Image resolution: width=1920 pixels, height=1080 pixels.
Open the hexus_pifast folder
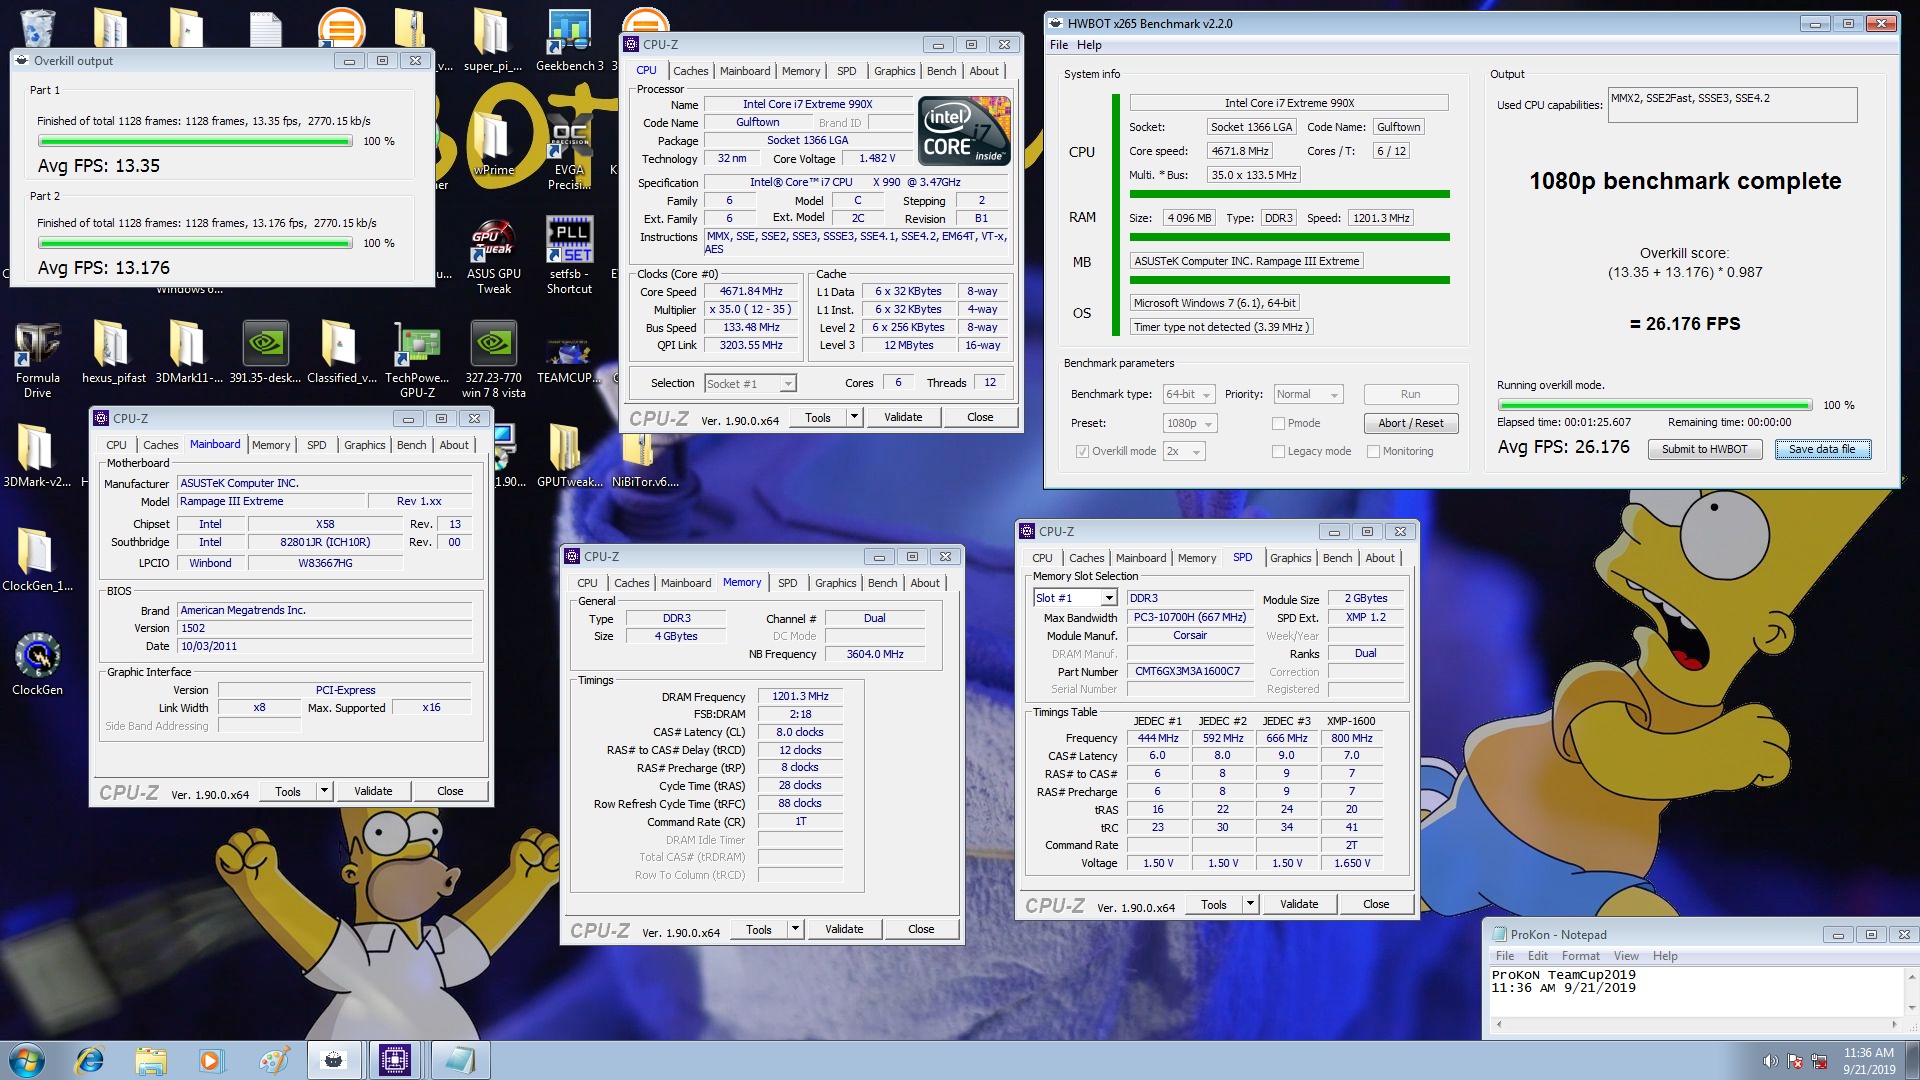(113, 353)
